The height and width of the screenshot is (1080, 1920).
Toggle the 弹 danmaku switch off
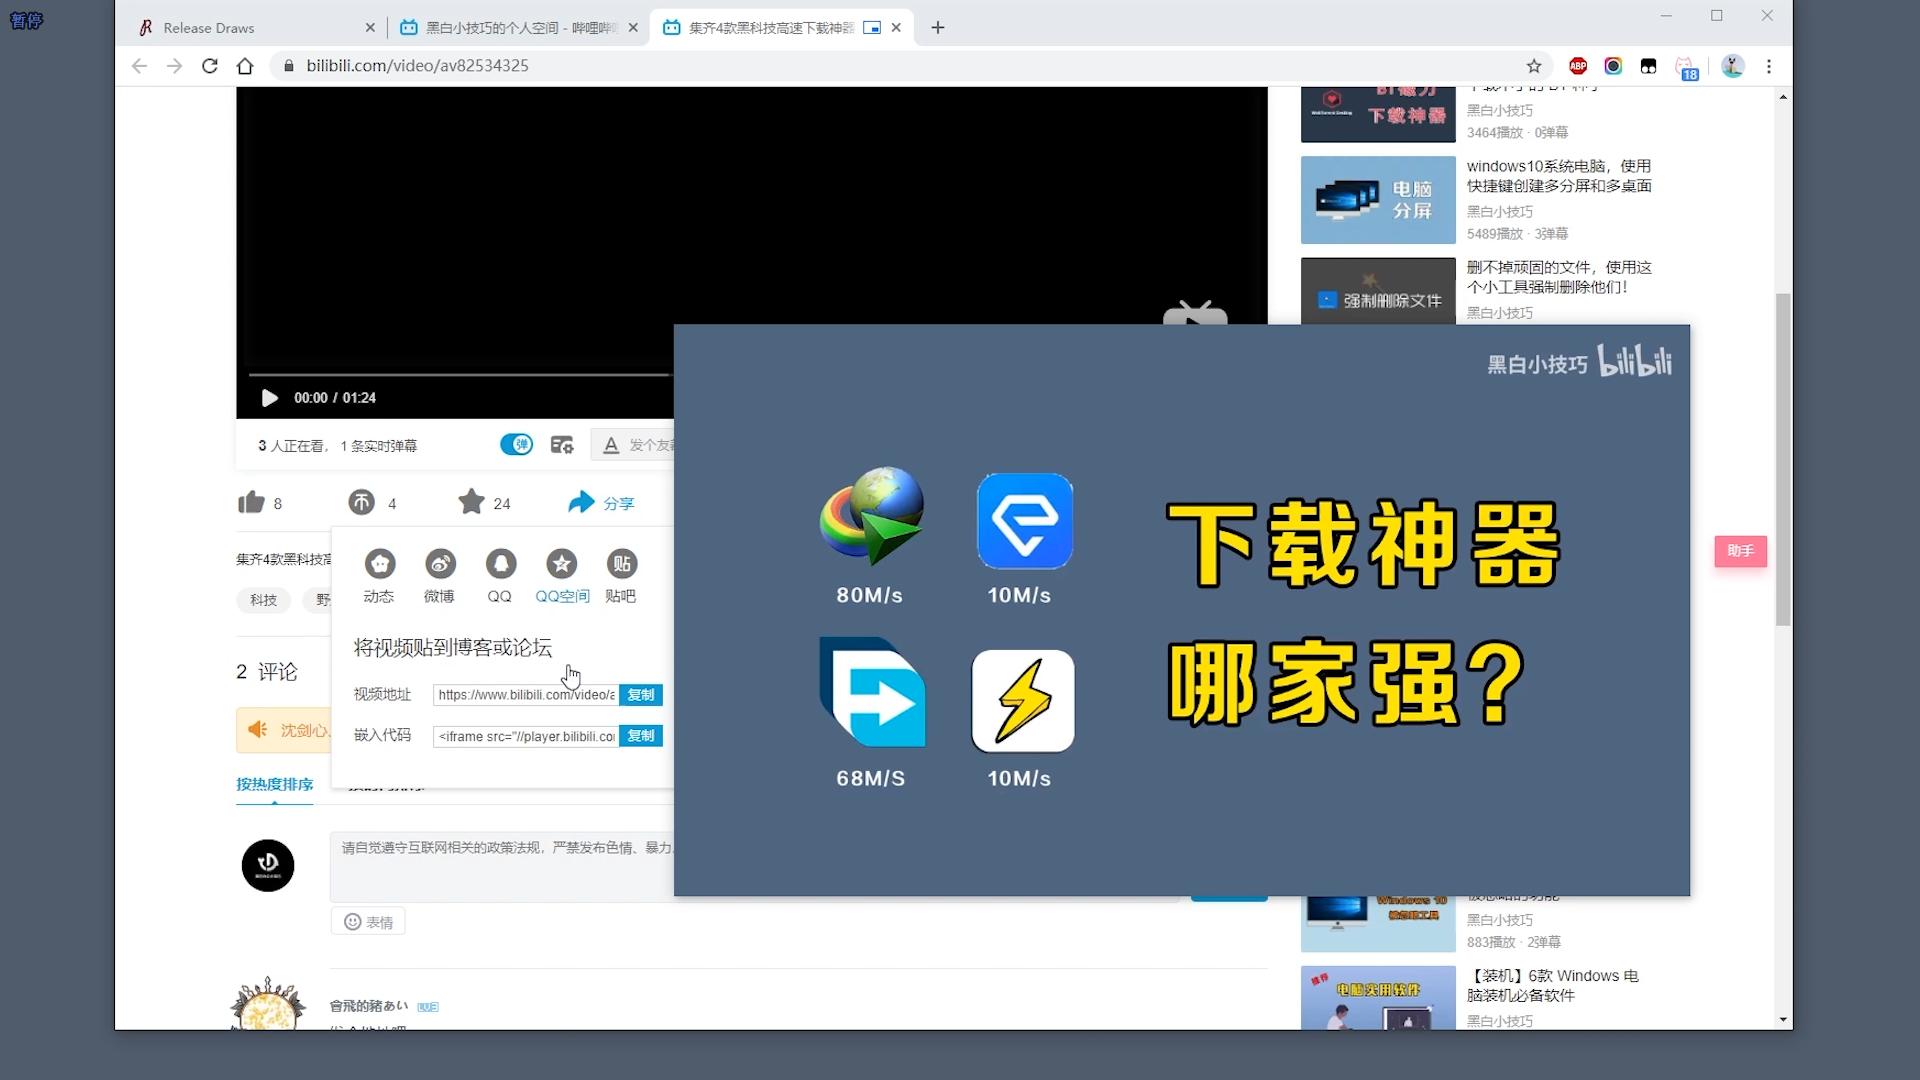517,445
